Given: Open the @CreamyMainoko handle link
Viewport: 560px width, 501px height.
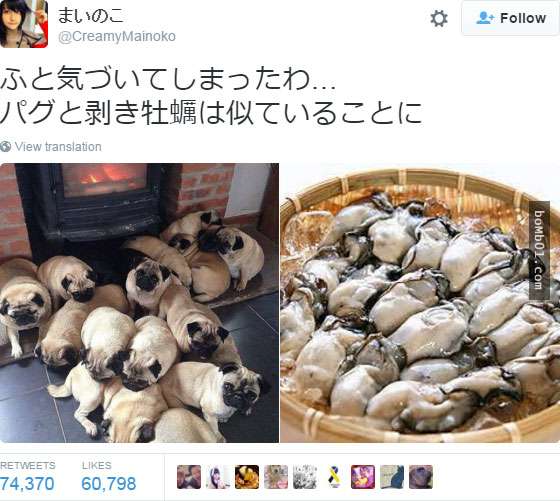Looking at the screenshot, I should pos(117,36).
